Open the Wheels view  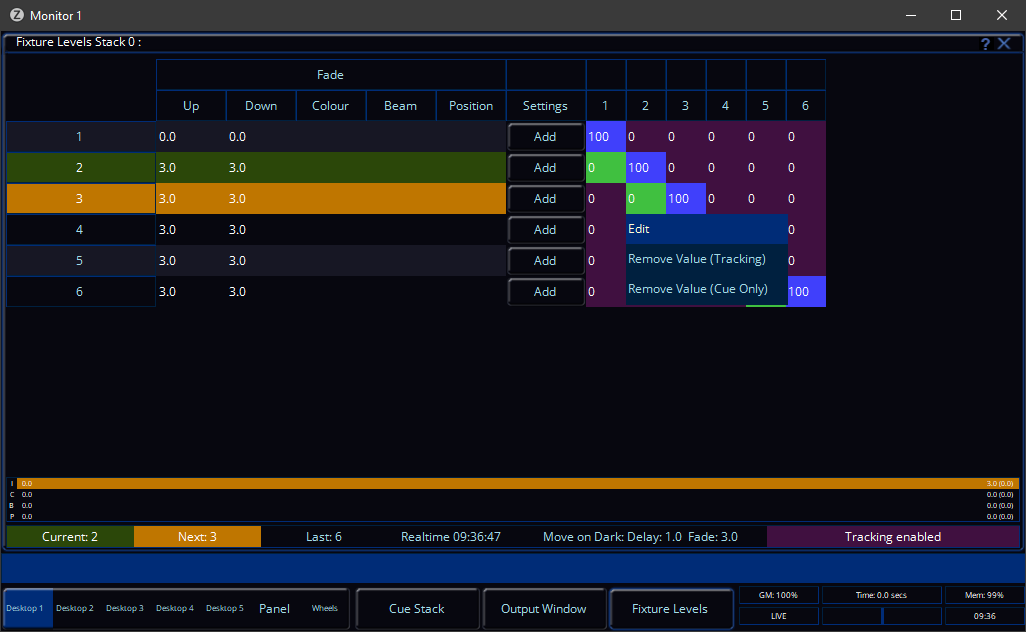[x=324, y=608]
